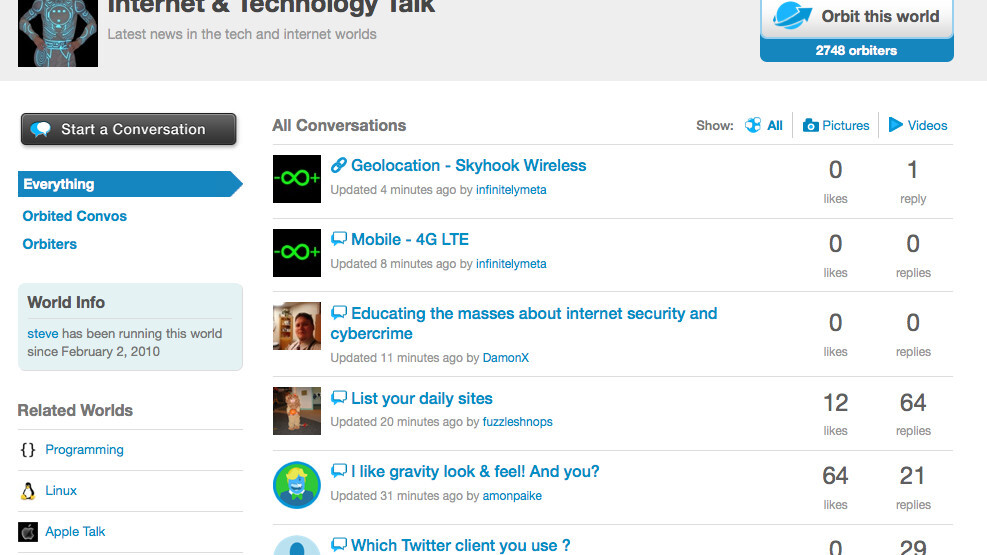The width and height of the screenshot is (987, 555).
Task: Open the Orbited Convos section
Action: [x=75, y=216]
